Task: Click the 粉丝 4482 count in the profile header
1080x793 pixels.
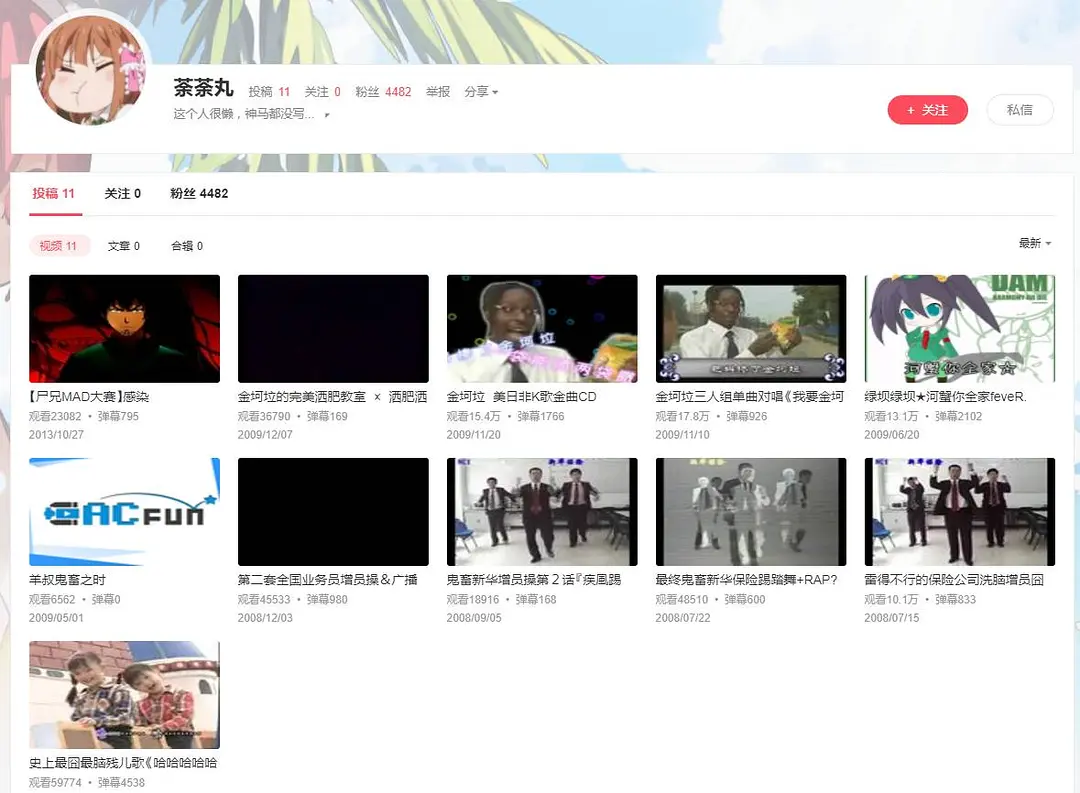Action: pos(383,92)
